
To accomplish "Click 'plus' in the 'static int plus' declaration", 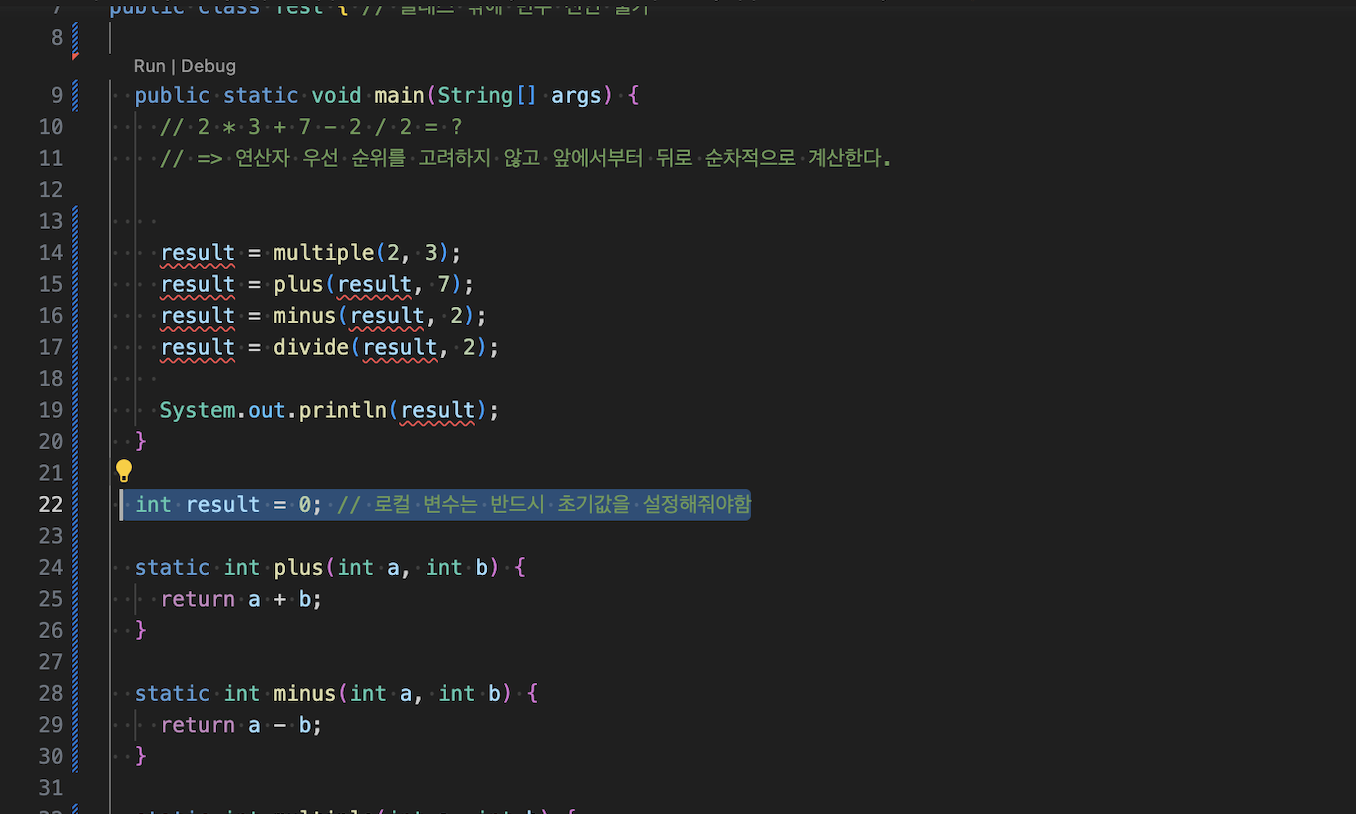I will [x=298, y=567].
